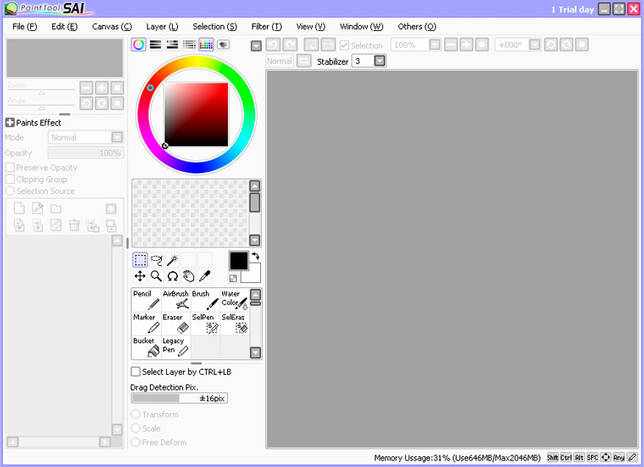Select the Rotate view tool
Image resolution: width=644 pixels, height=467 pixels.
(172, 276)
